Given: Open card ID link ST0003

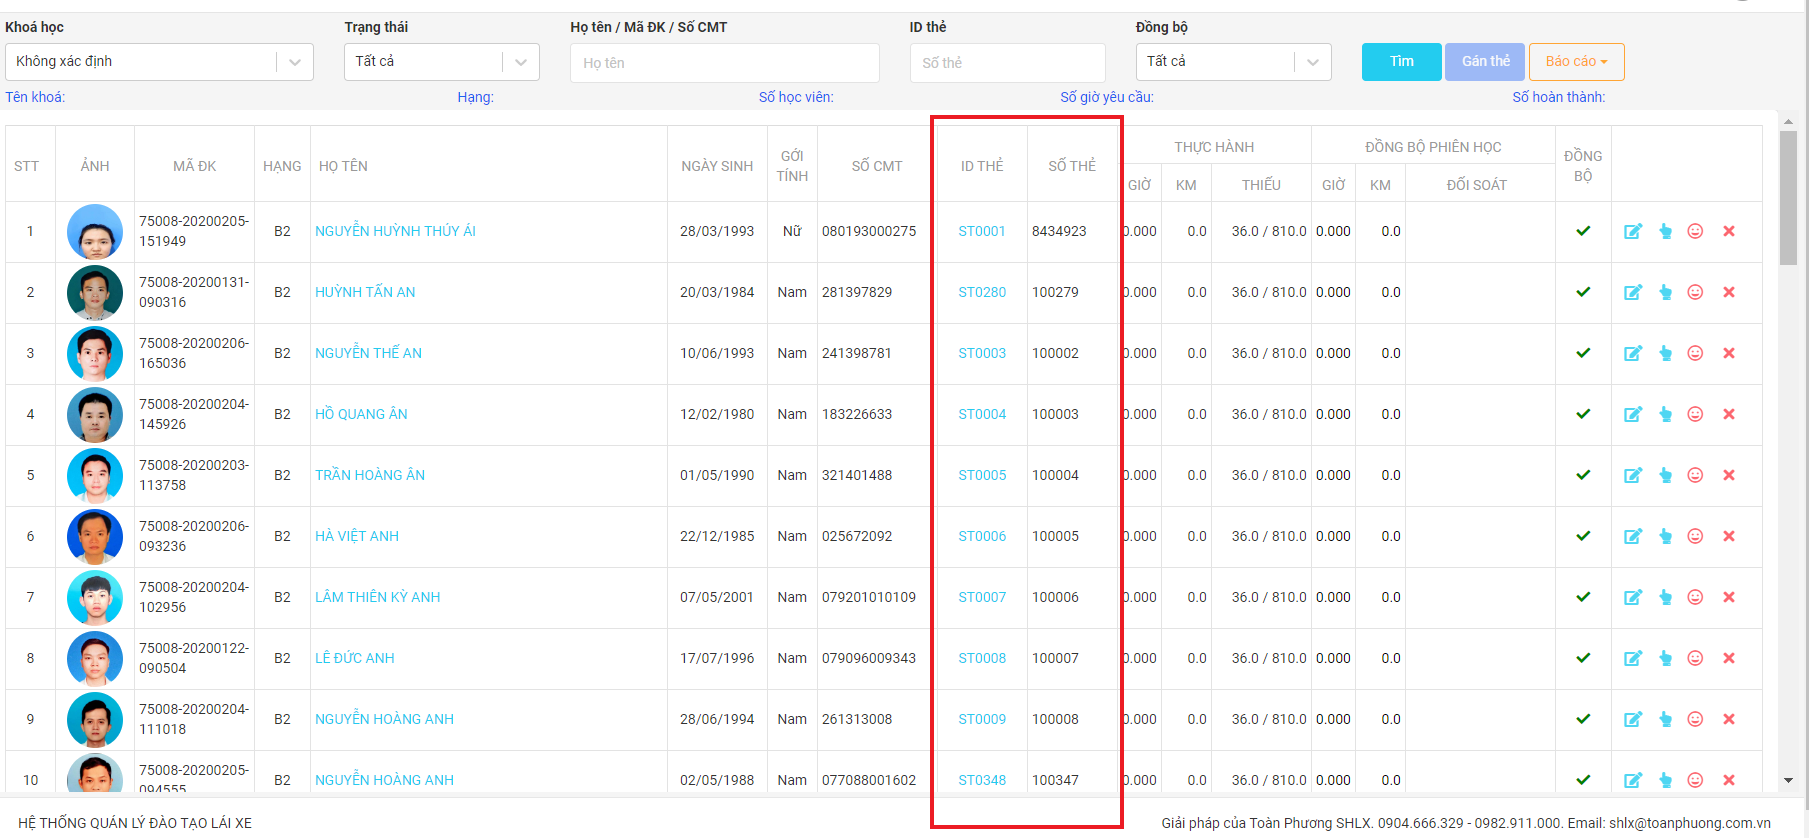Looking at the screenshot, I should point(982,353).
